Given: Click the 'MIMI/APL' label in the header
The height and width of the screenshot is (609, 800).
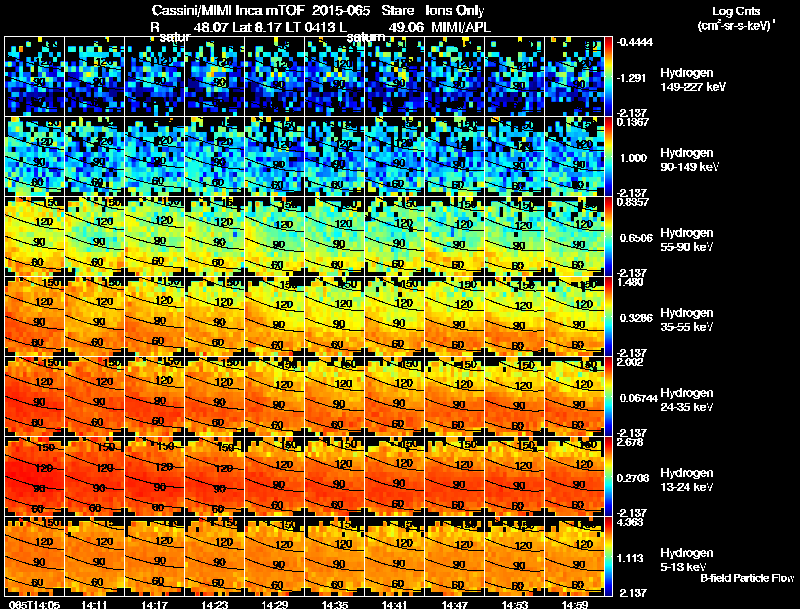Looking at the screenshot, I should pyautogui.click(x=461, y=27).
